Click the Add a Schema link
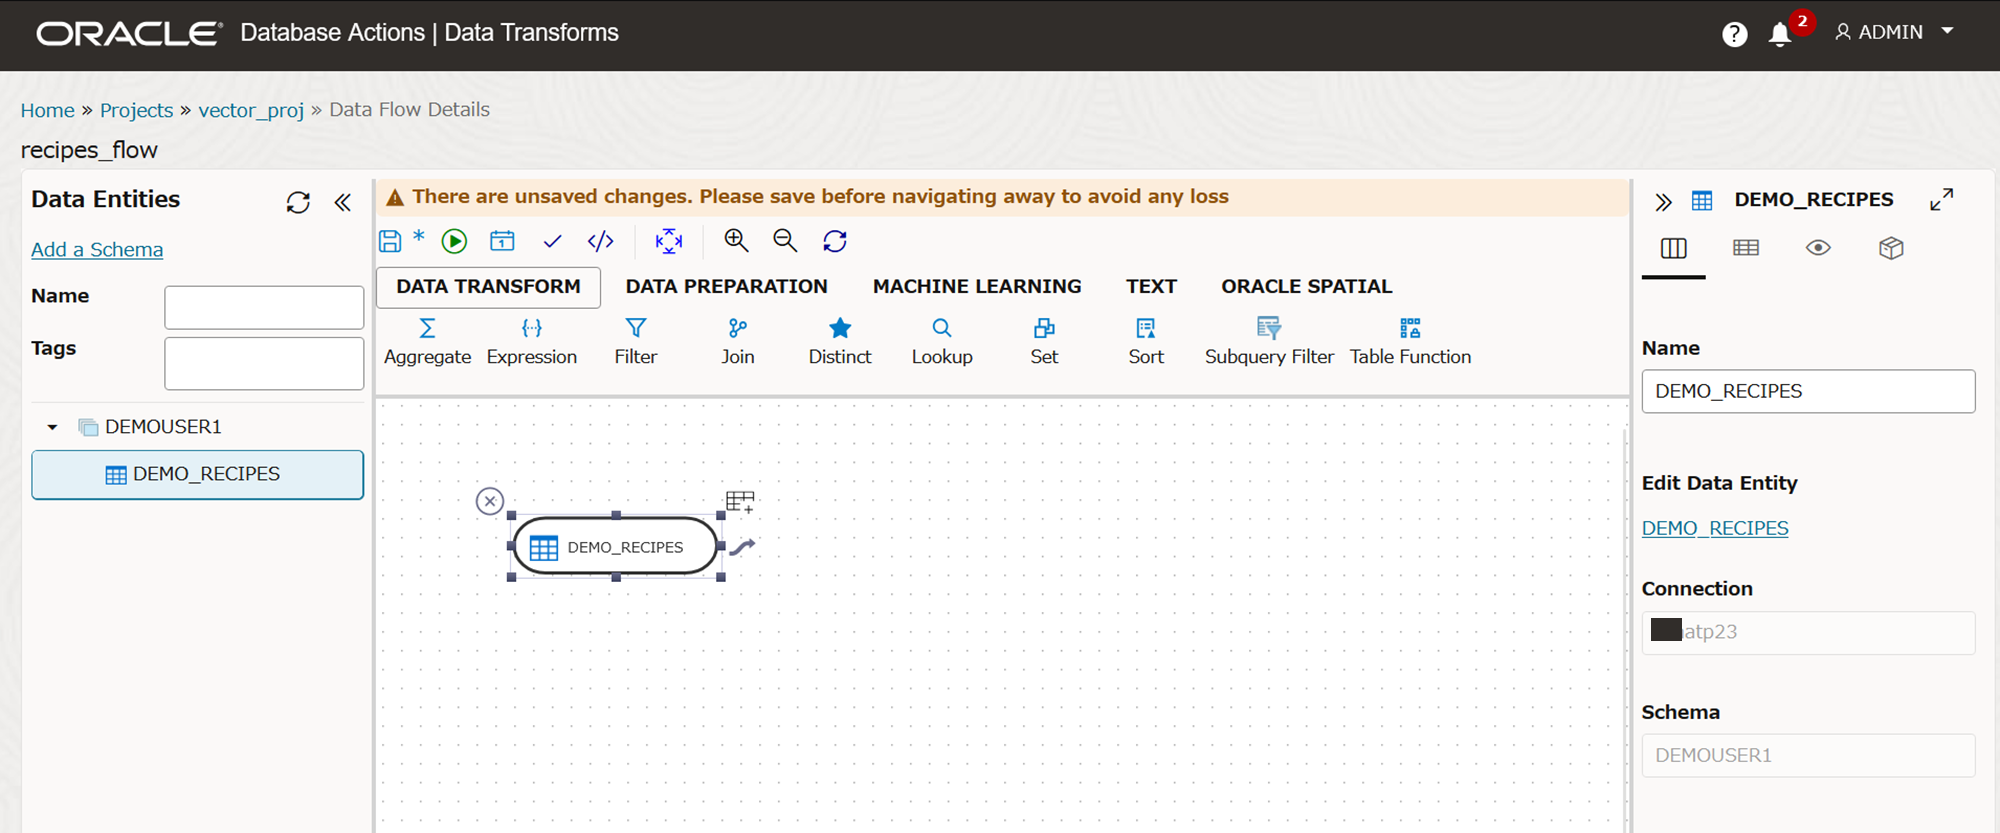This screenshot has height=833, width=2000. (97, 250)
